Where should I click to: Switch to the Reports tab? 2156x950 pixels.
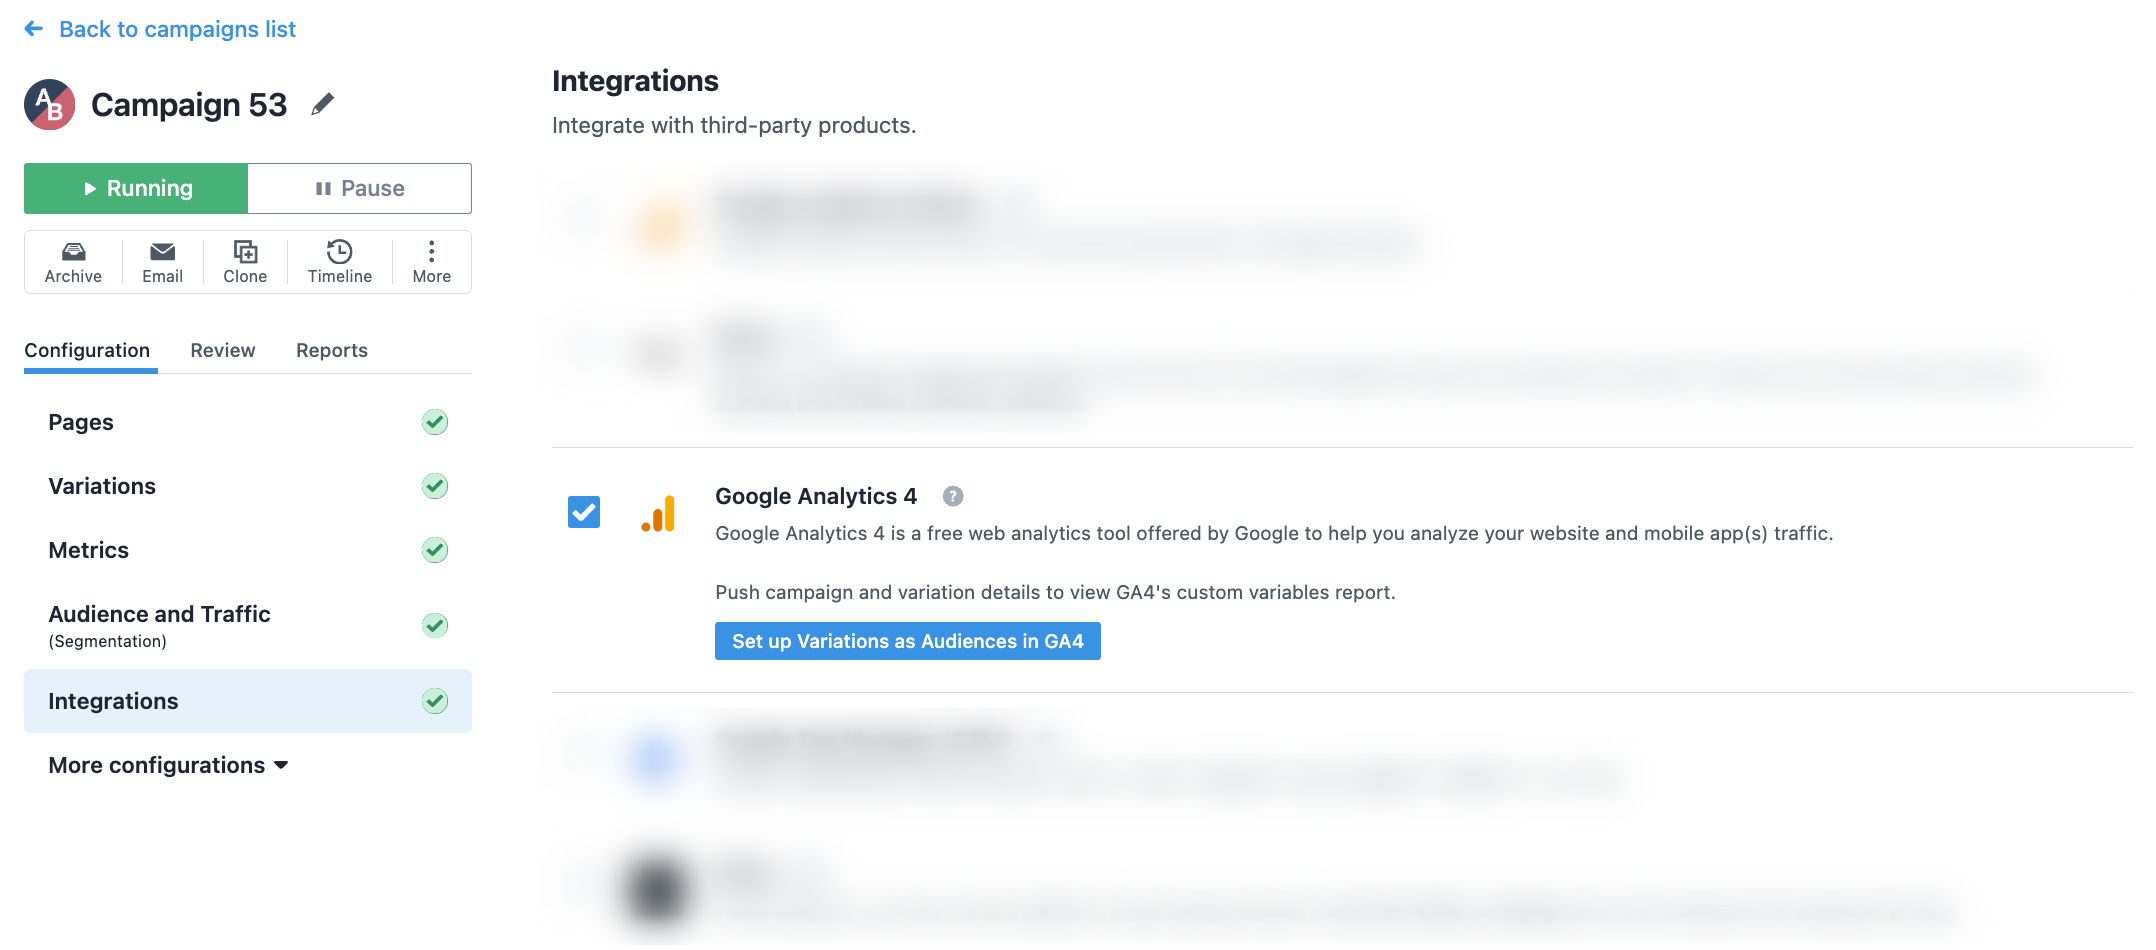(332, 350)
